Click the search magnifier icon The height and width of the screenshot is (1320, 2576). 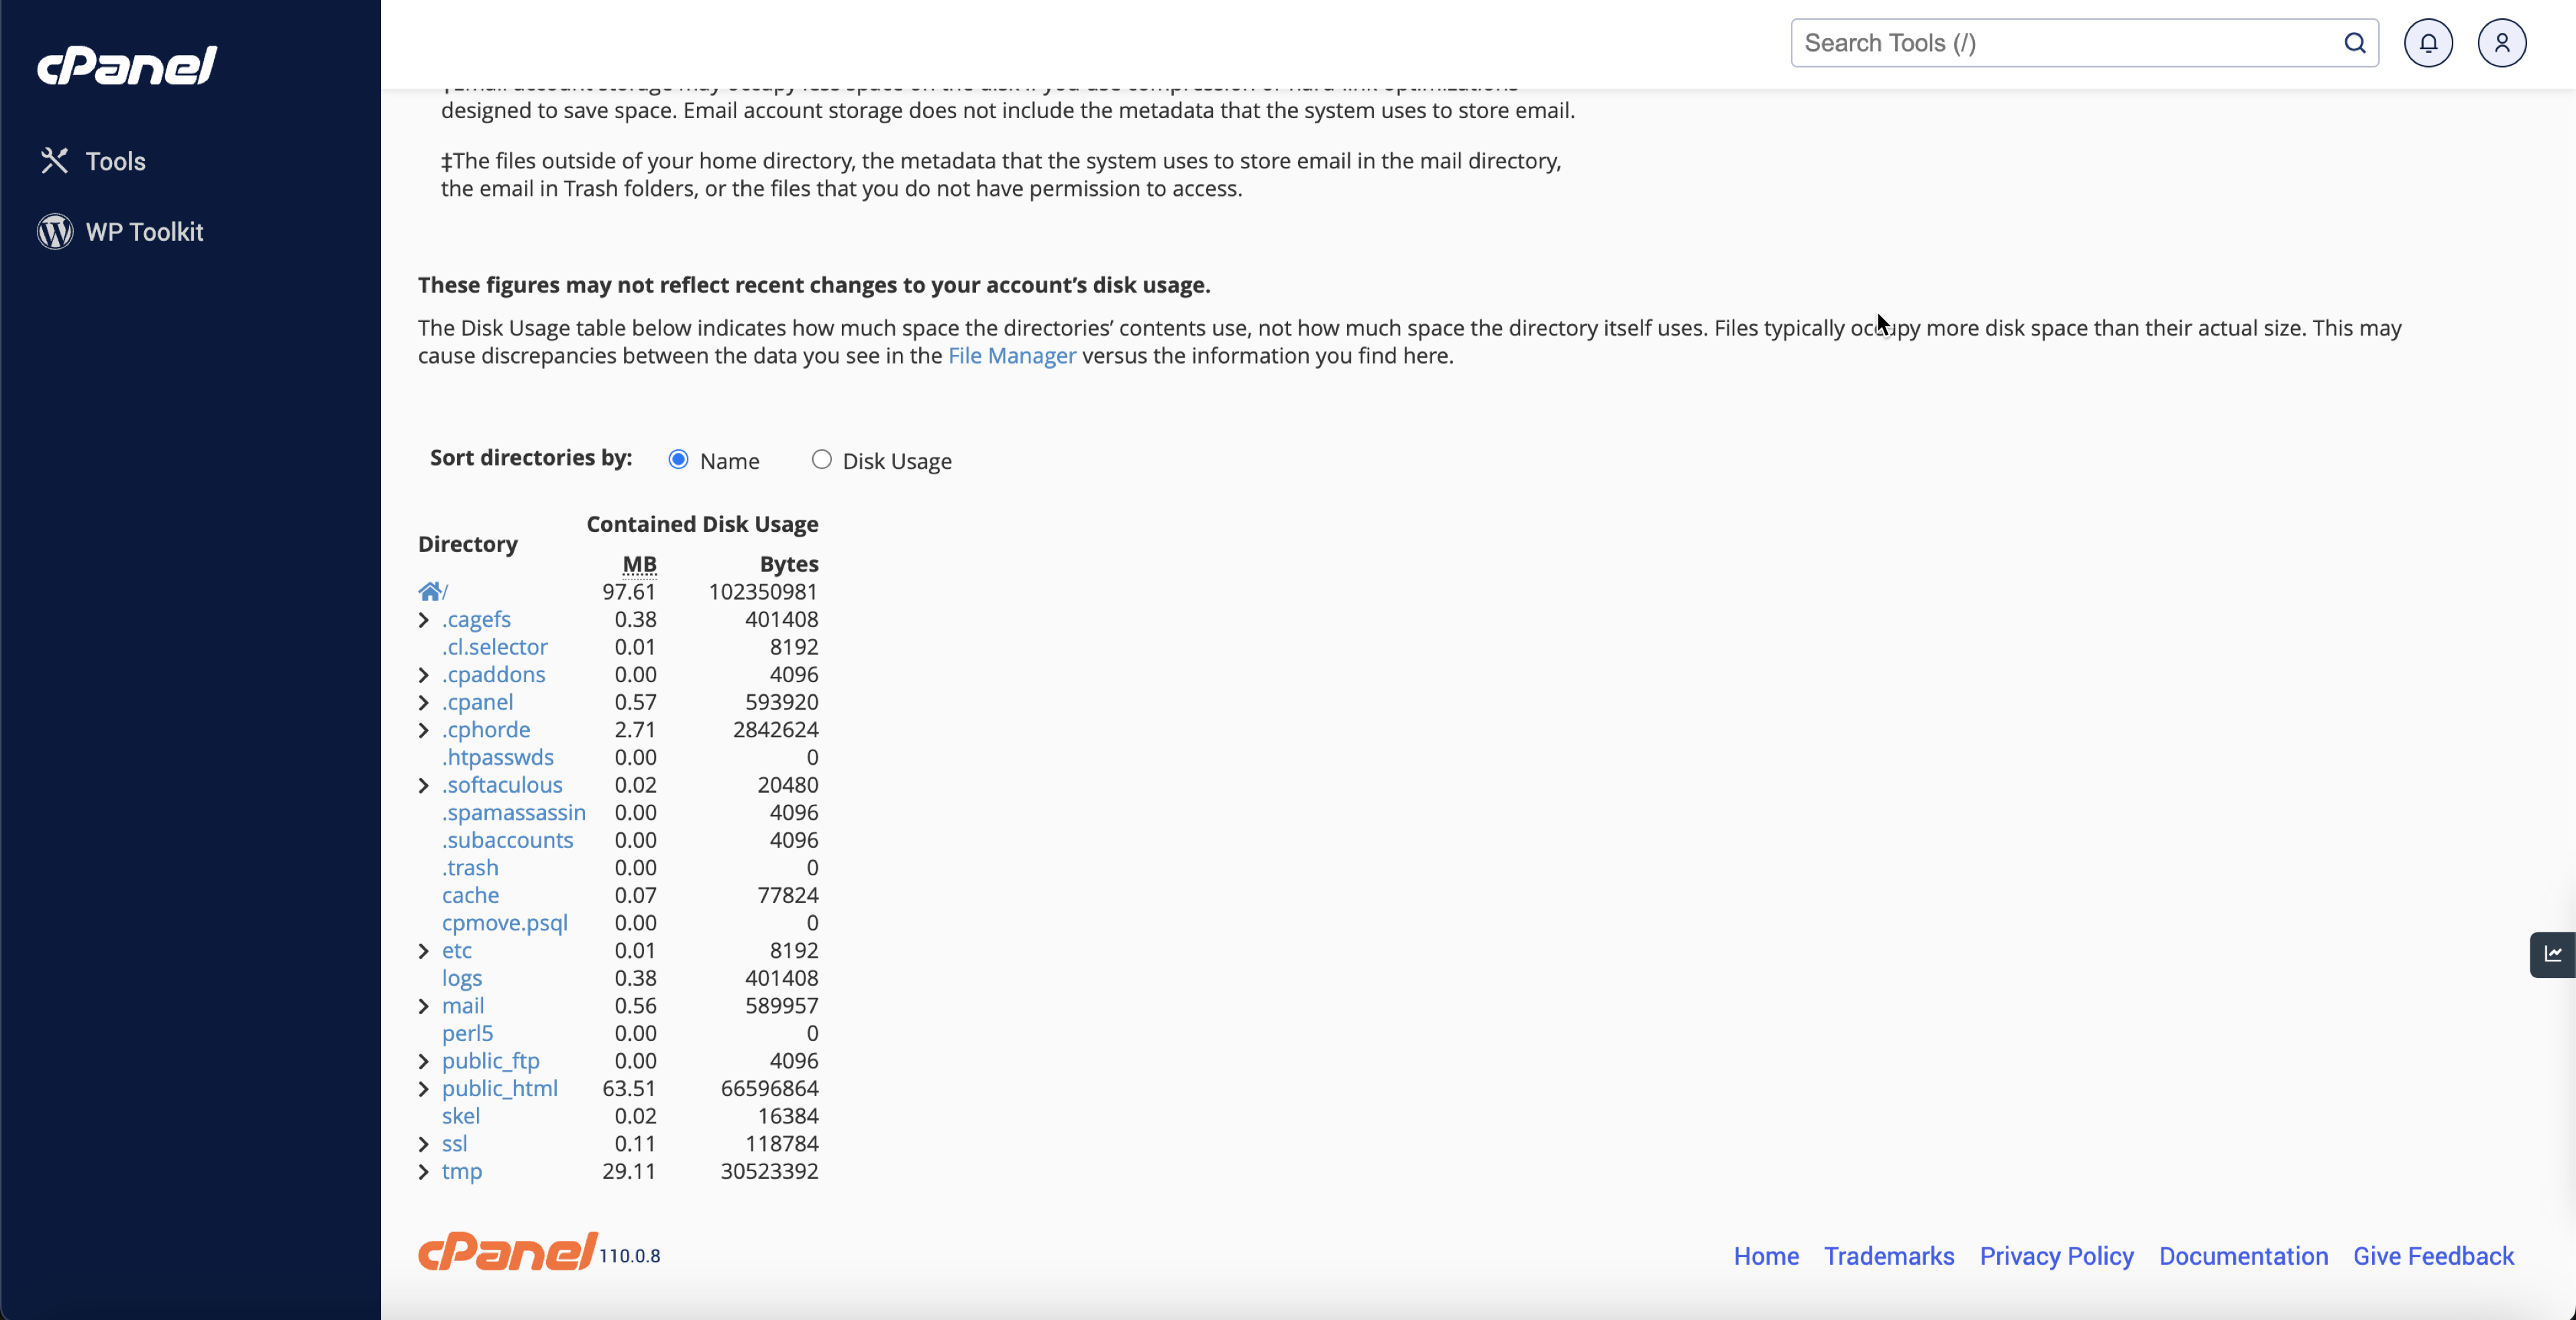tap(2354, 43)
